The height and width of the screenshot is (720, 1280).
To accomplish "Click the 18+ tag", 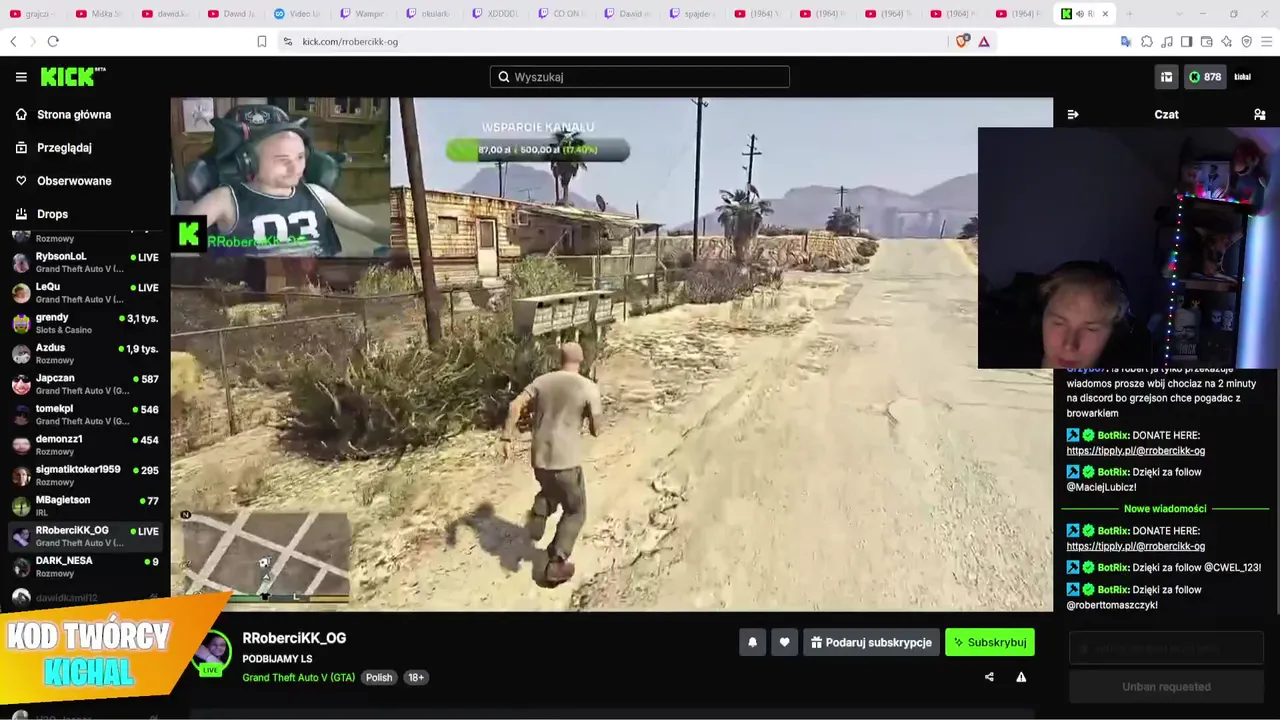I will point(416,677).
